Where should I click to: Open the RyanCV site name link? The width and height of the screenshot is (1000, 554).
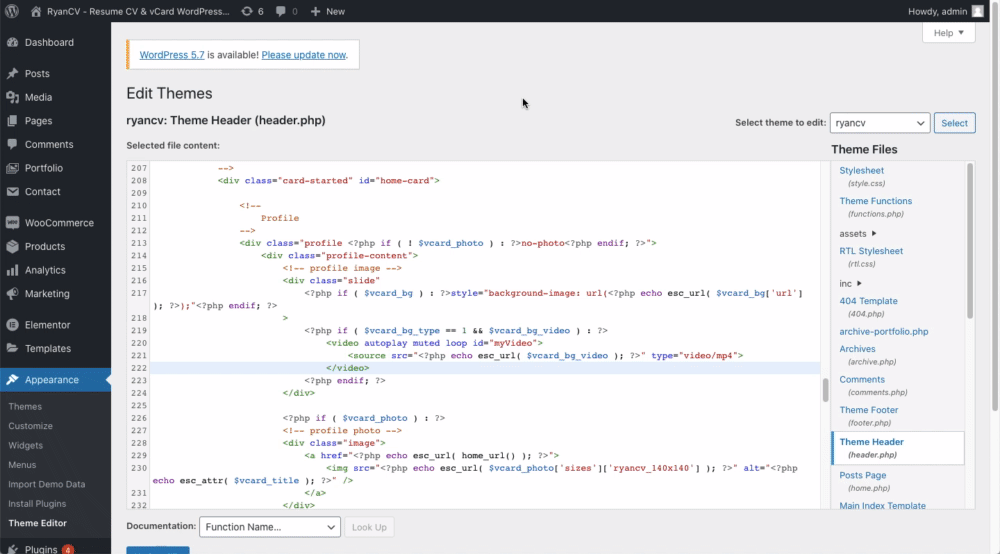(x=138, y=11)
